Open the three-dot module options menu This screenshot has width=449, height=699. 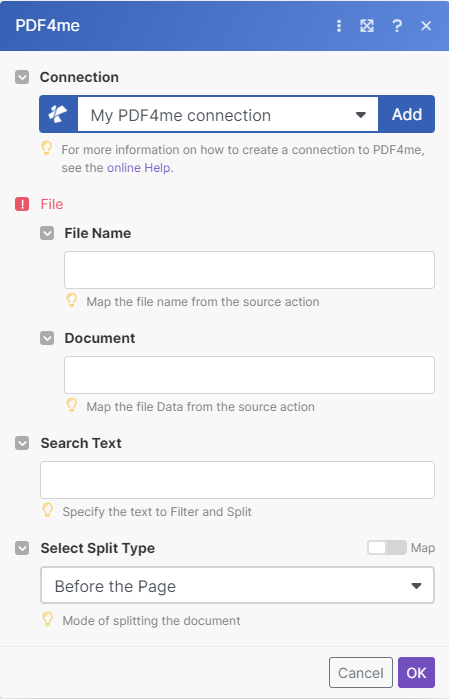click(339, 26)
